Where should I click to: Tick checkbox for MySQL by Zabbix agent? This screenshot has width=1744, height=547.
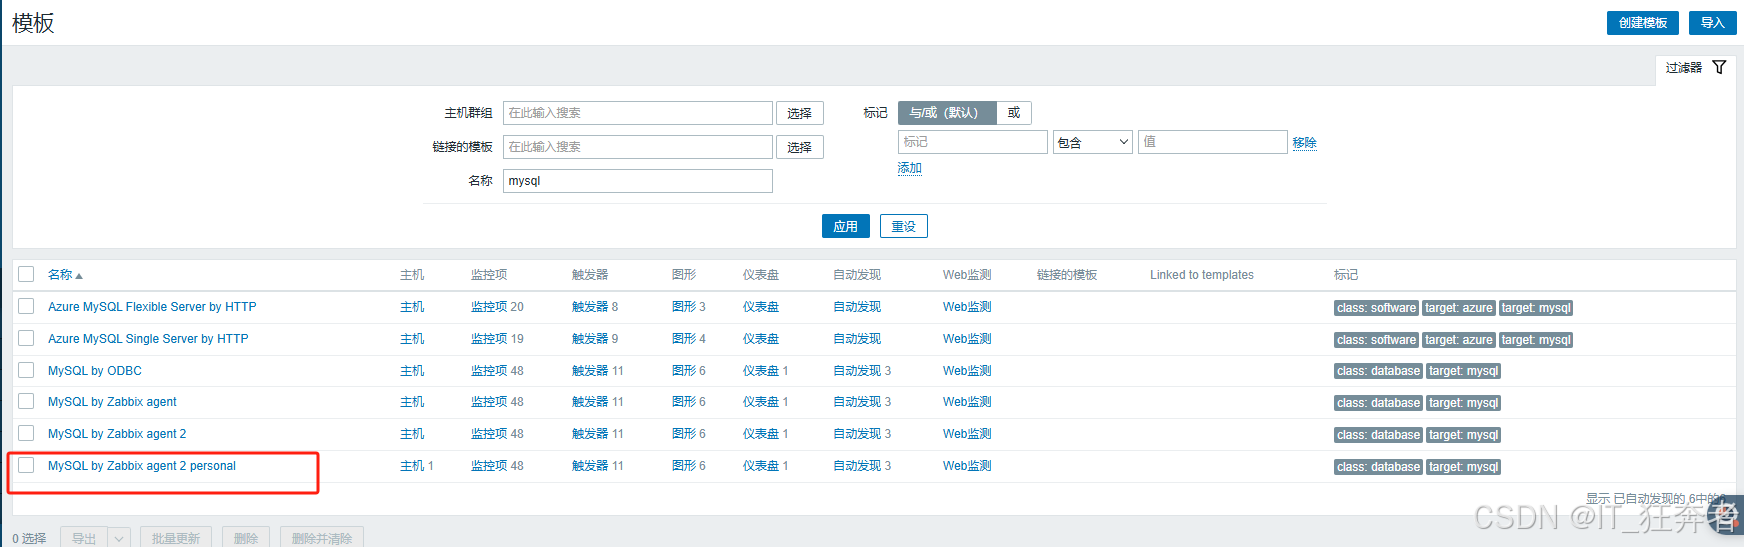[26, 401]
